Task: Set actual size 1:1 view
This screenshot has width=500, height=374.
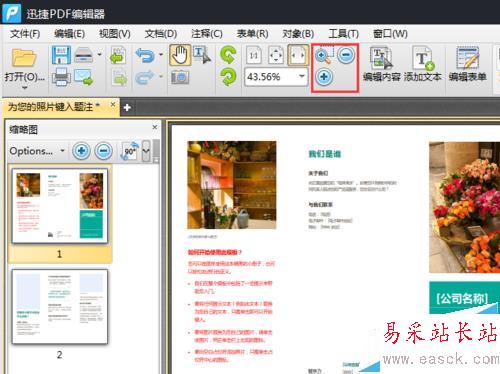Action: point(254,55)
